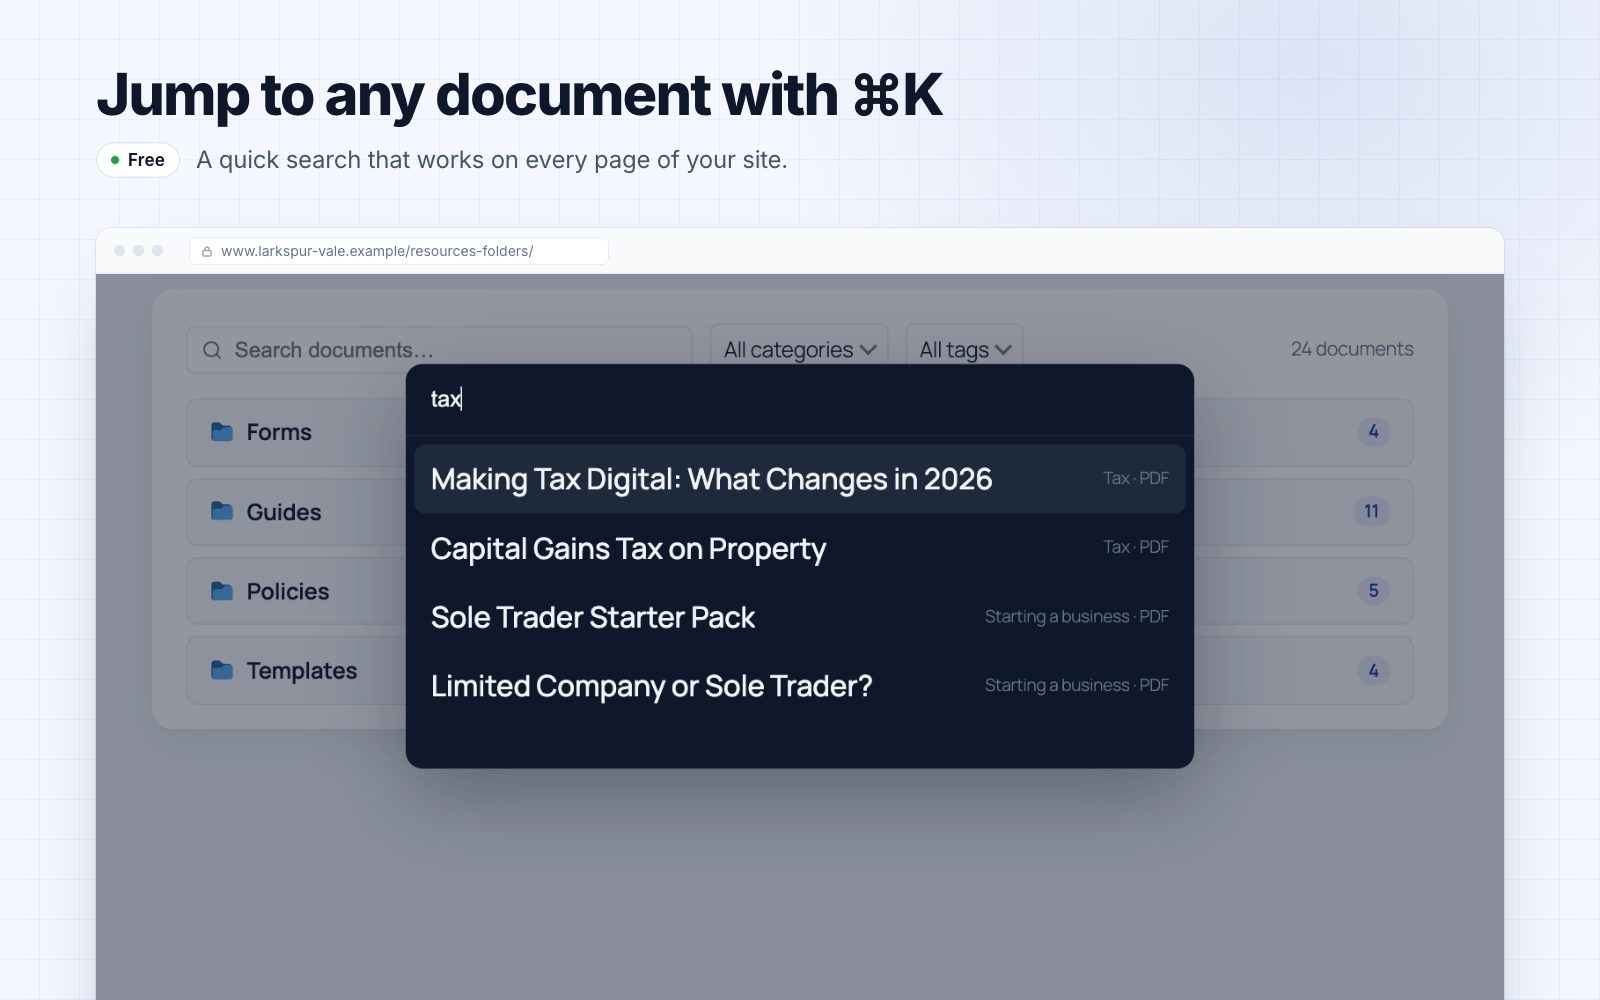The image size is (1600, 1000).
Task: Click the Policies folder icon
Action: (222, 591)
